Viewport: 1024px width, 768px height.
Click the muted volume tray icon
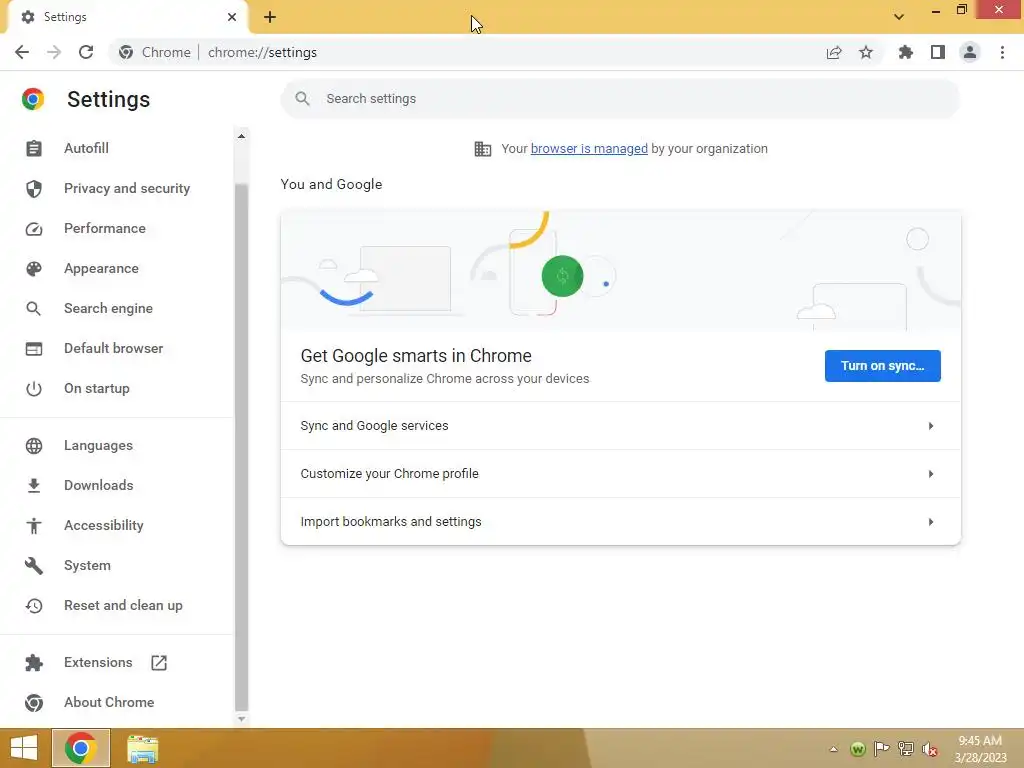point(929,749)
